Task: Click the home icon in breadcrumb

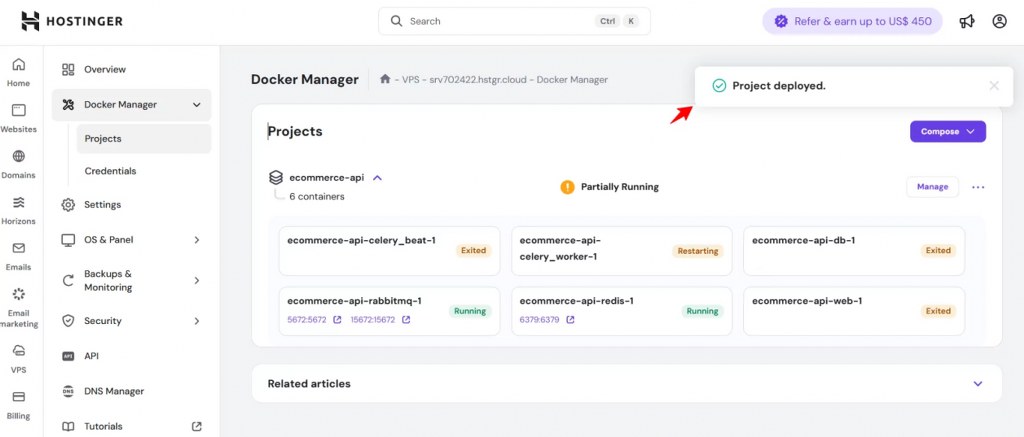Action: [385, 79]
